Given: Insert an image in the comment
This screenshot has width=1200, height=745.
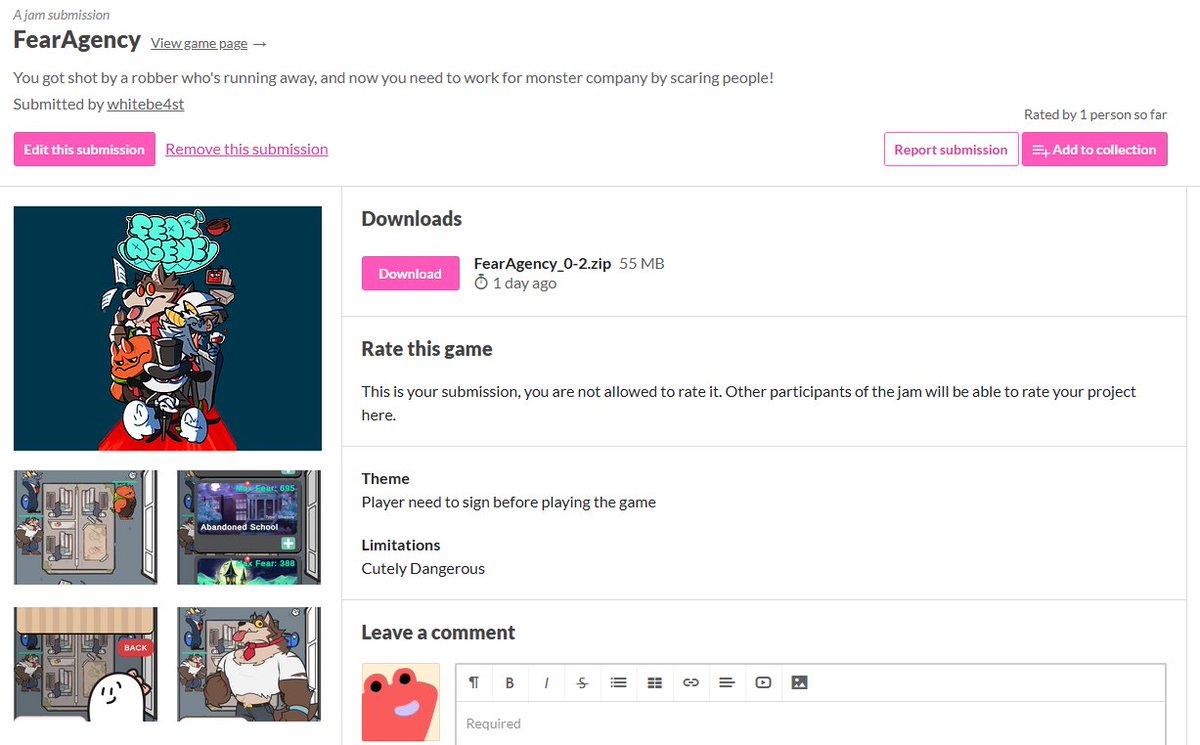Looking at the screenshot, I should 799,682.
